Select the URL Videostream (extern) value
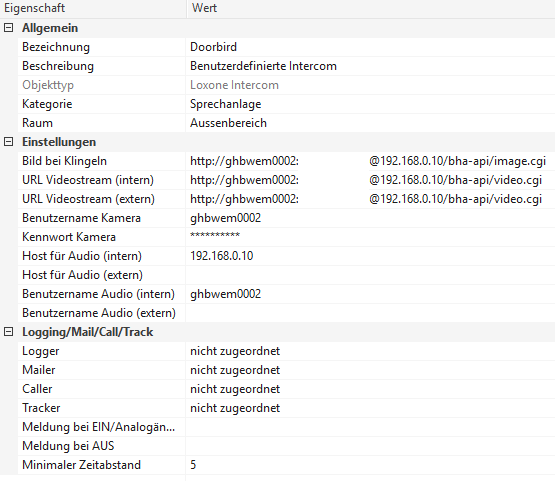Image resolution: width=555 pixels, height=481 pixels. pos(370,199)
